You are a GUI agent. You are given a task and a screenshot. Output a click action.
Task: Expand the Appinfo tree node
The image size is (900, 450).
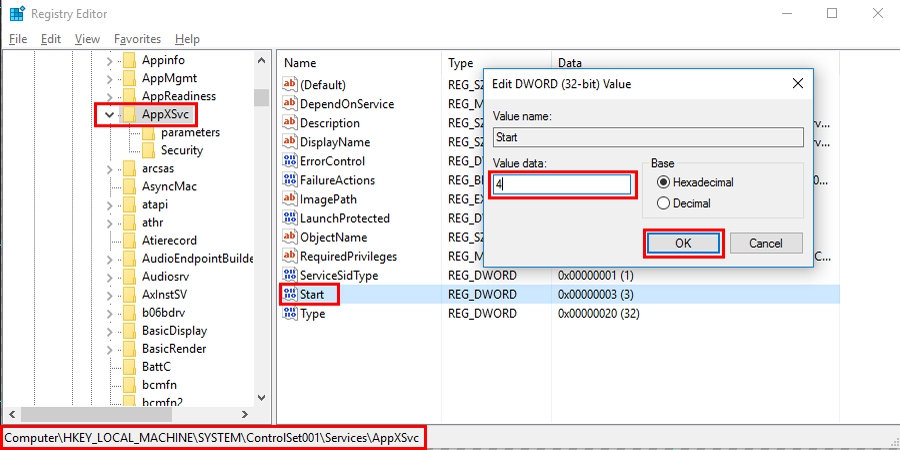(109, 60)
